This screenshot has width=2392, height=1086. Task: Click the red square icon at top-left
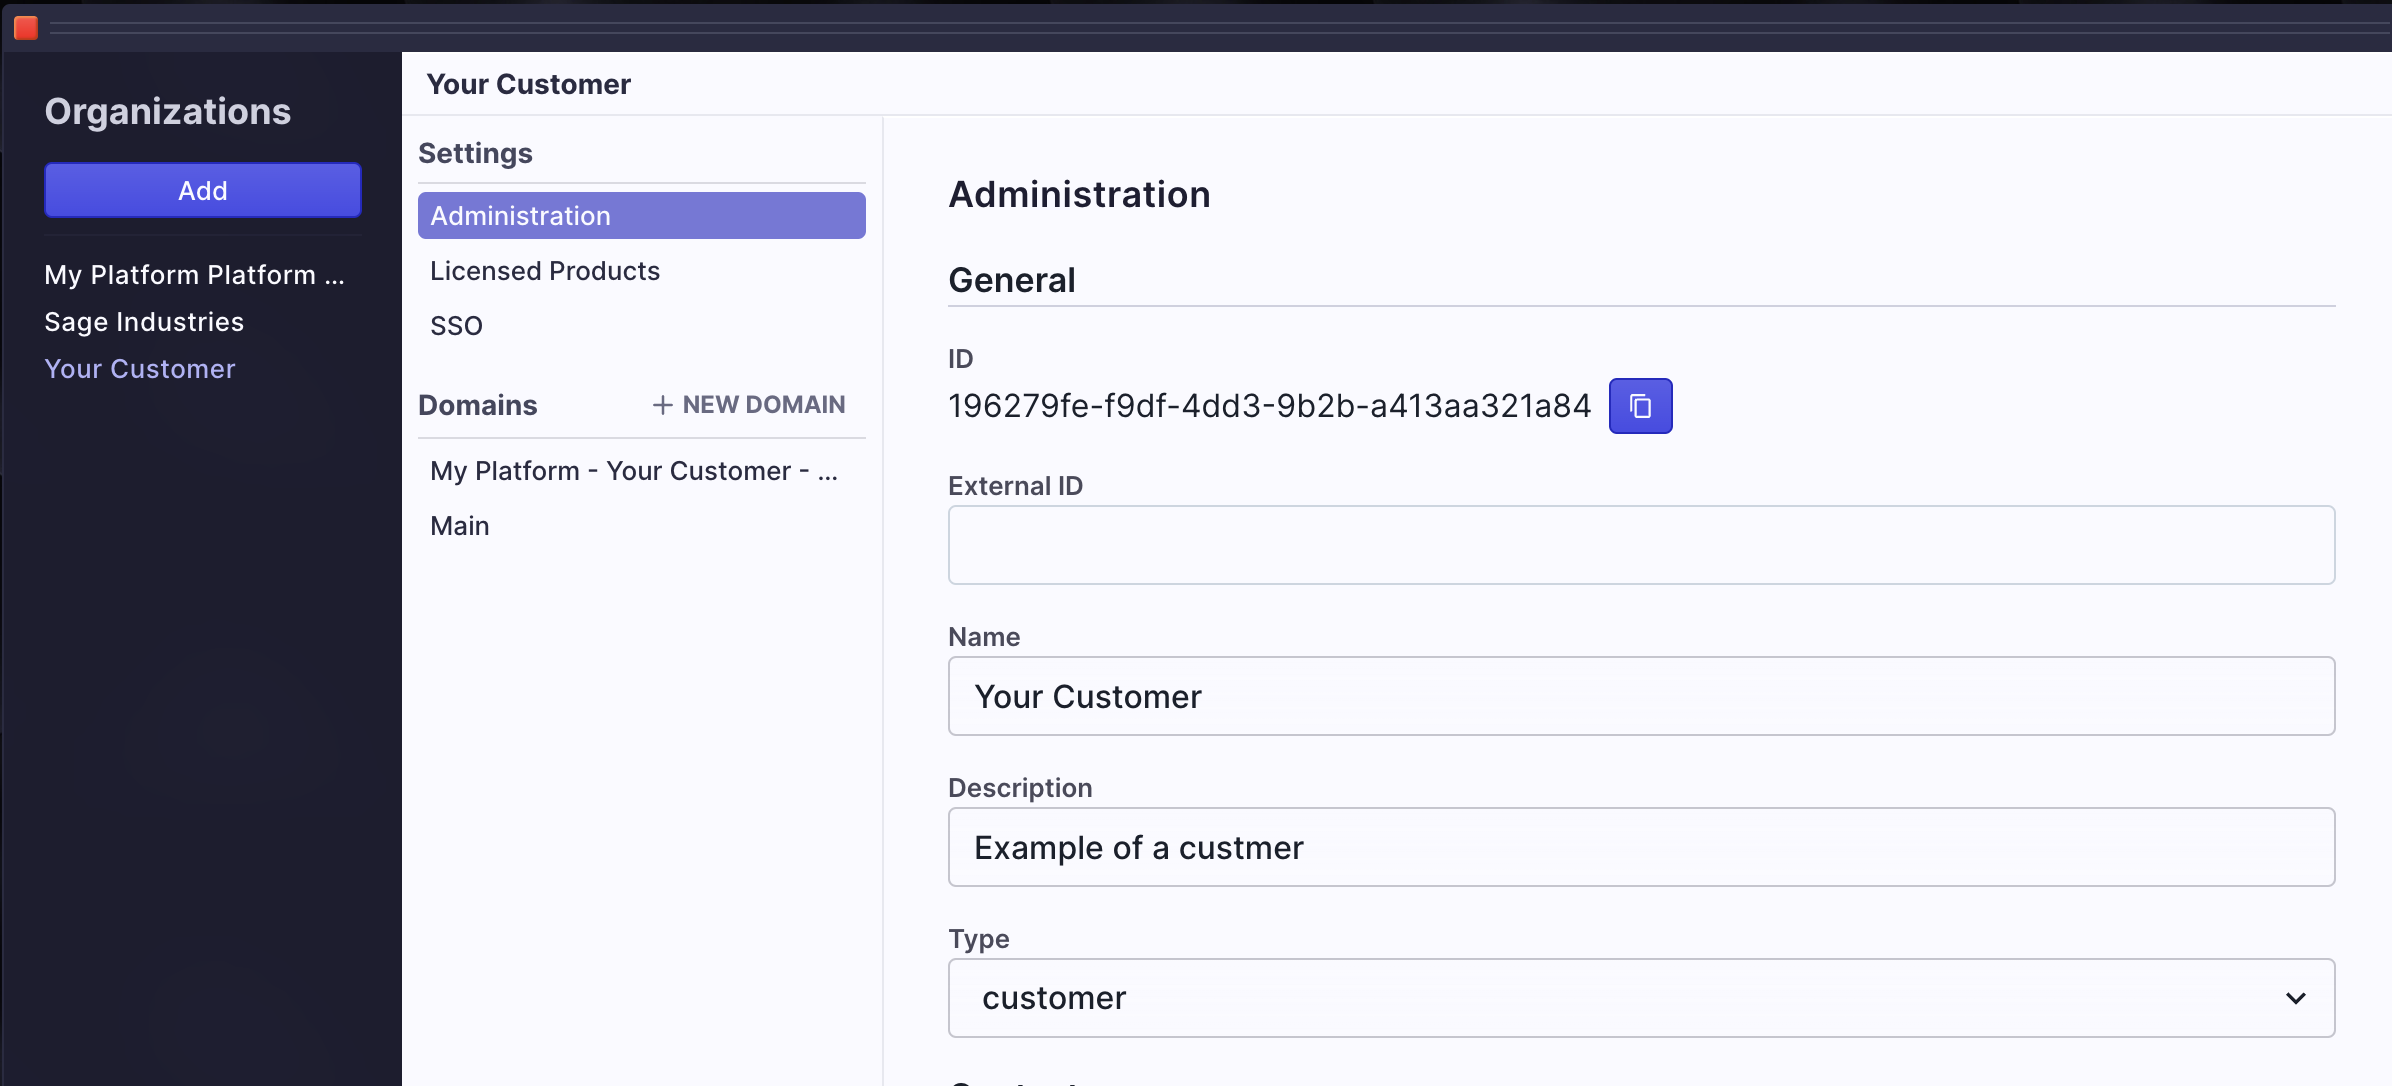click(26, 28)
